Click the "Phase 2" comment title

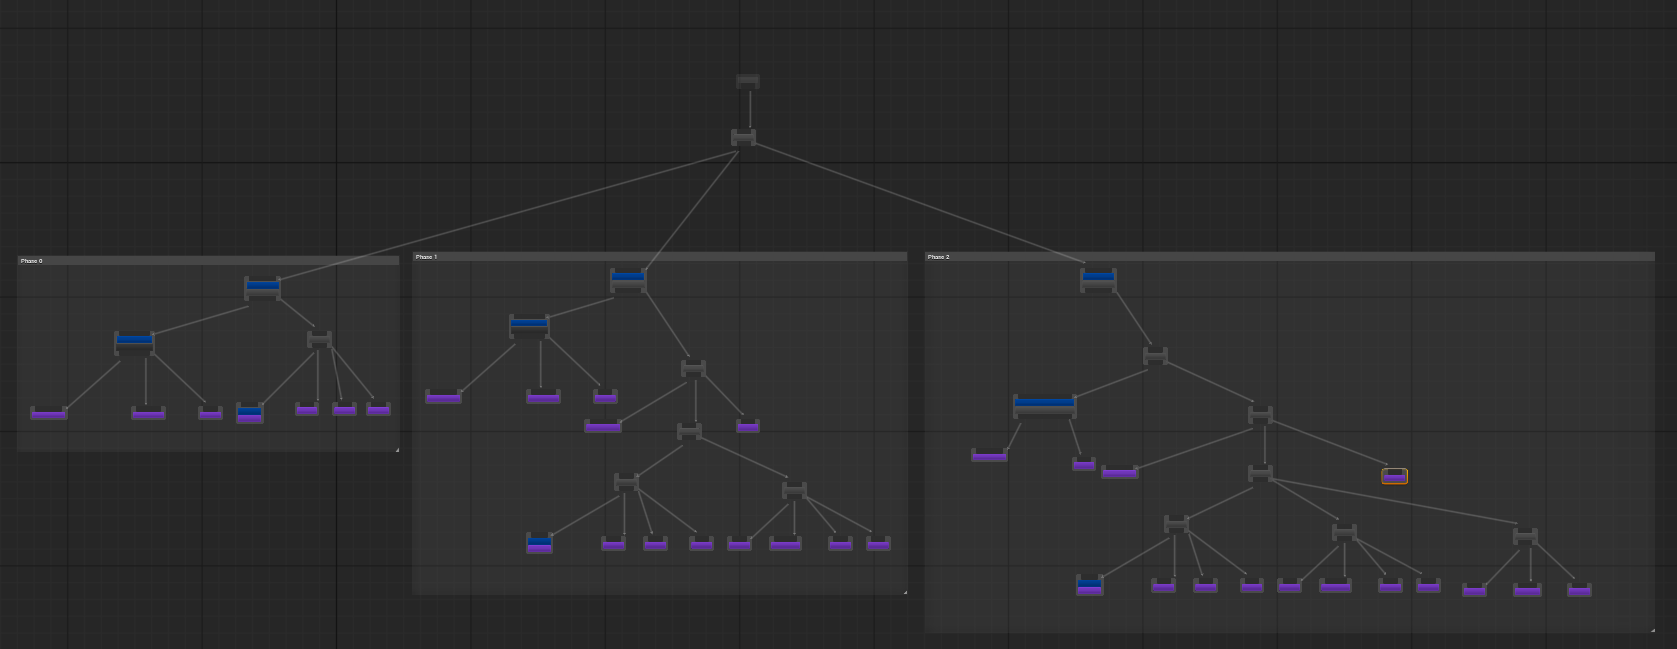click(938, 257)
